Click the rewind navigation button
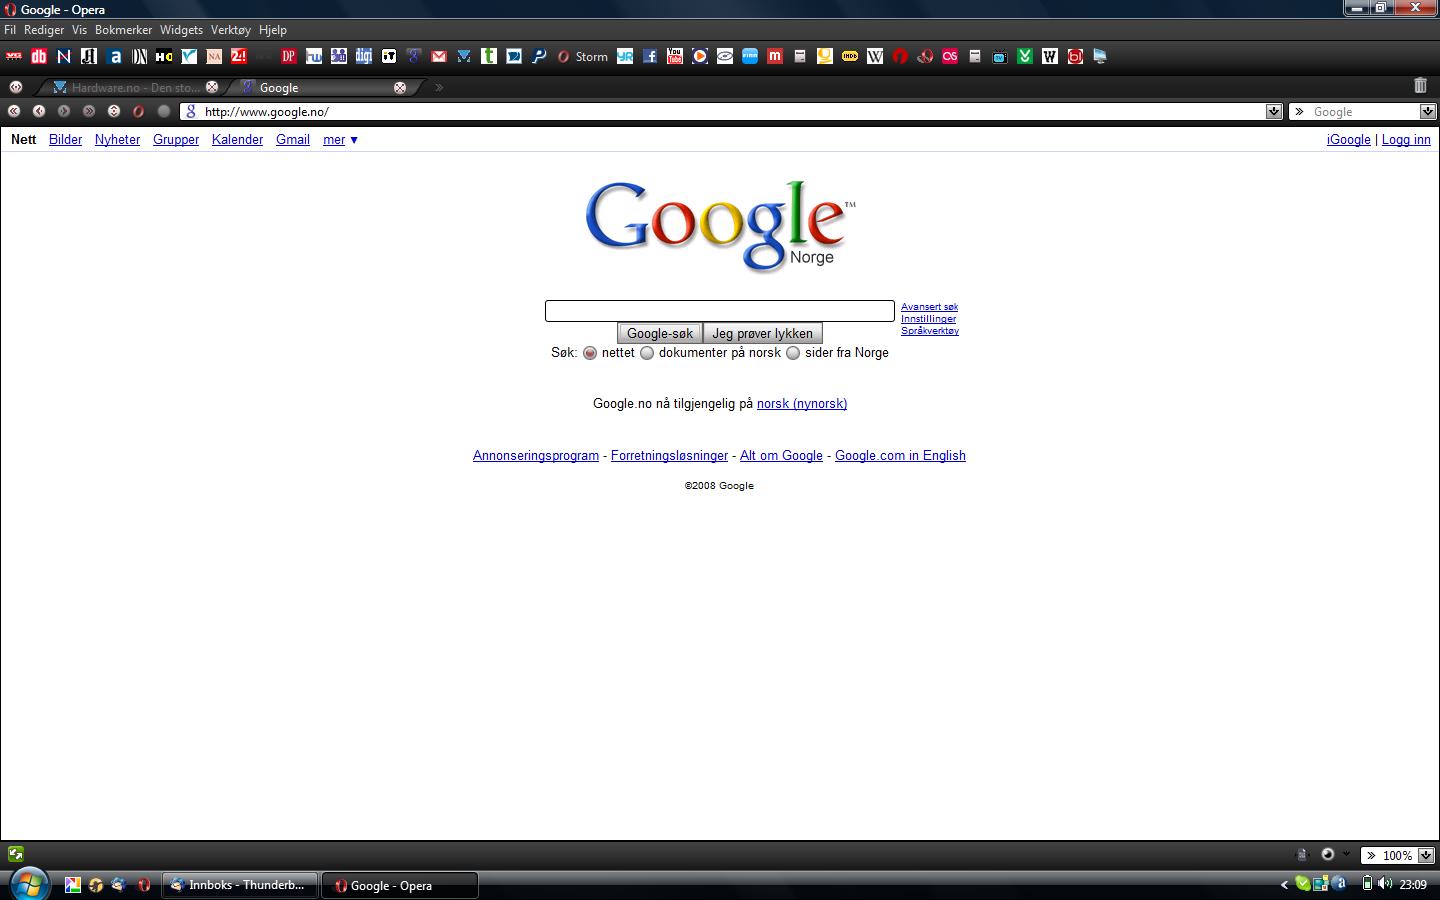 click(14, 111)
